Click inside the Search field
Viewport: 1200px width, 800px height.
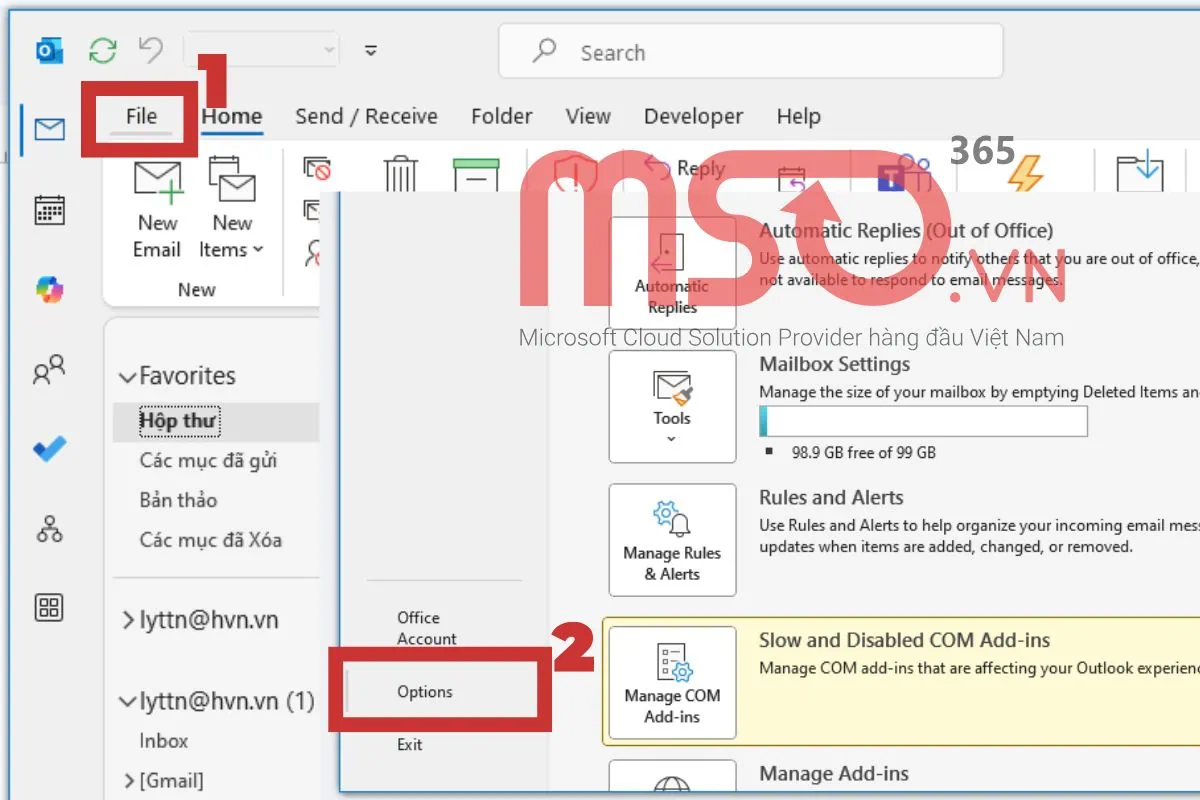pos(750,52)
